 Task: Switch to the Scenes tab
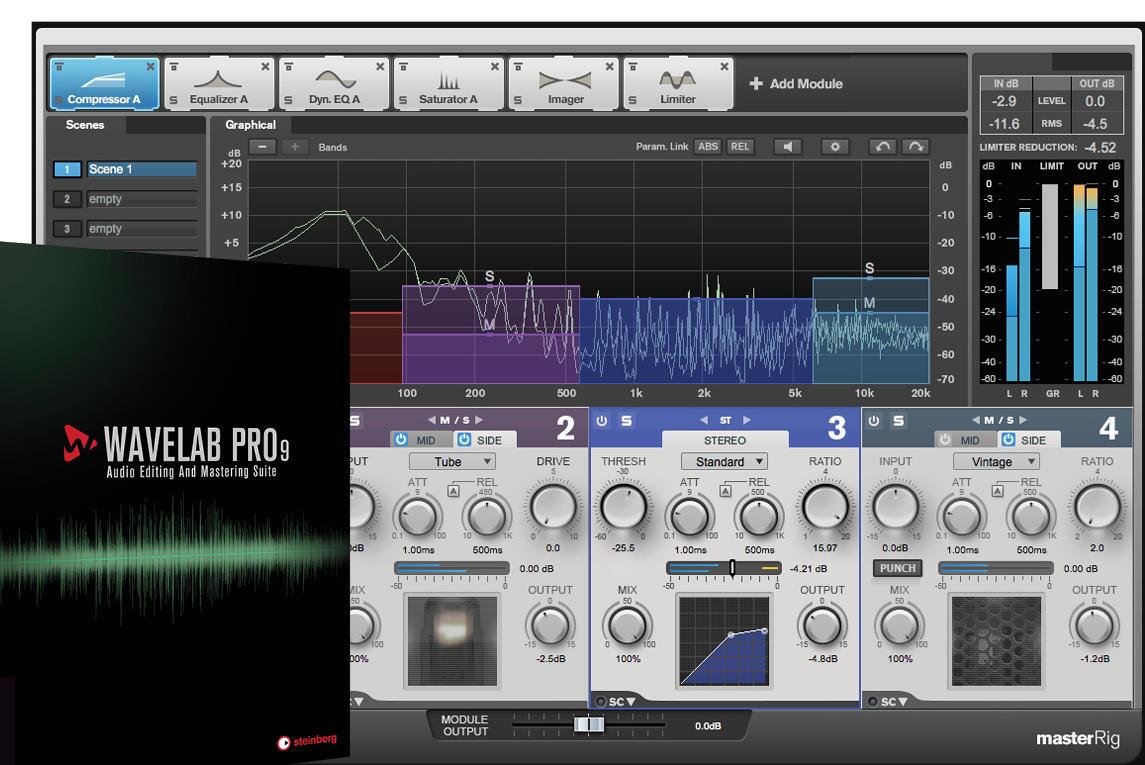pos(85,125)
